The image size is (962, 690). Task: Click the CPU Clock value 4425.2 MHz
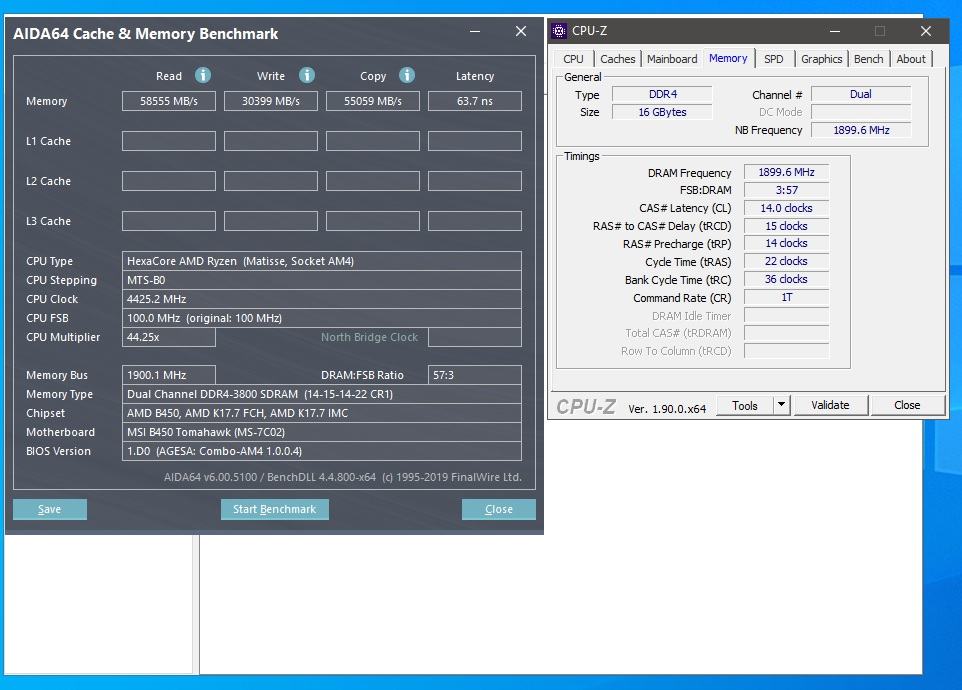click(321, 299)
